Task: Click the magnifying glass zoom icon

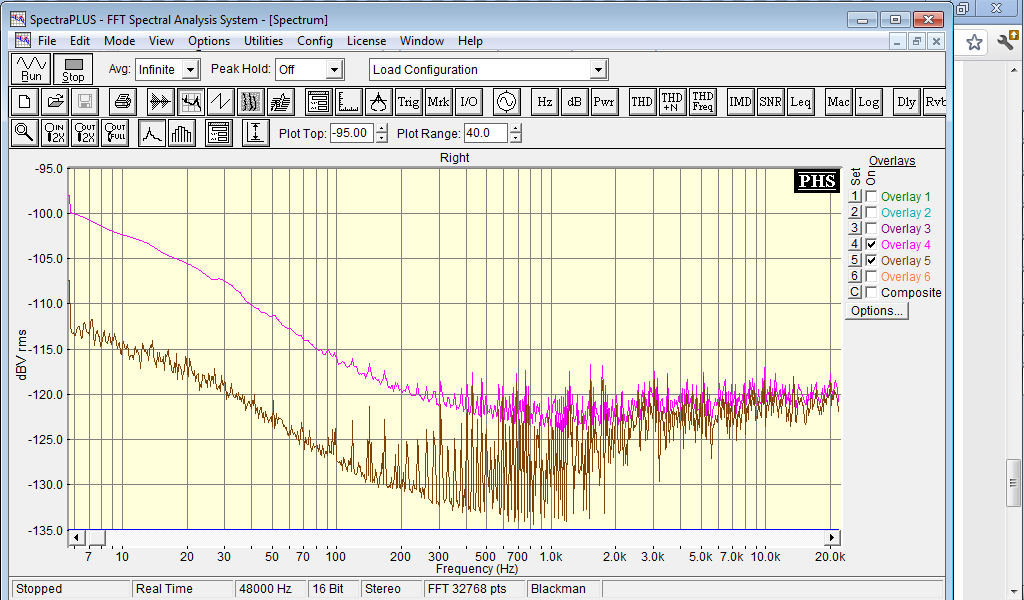Action: 24,133
